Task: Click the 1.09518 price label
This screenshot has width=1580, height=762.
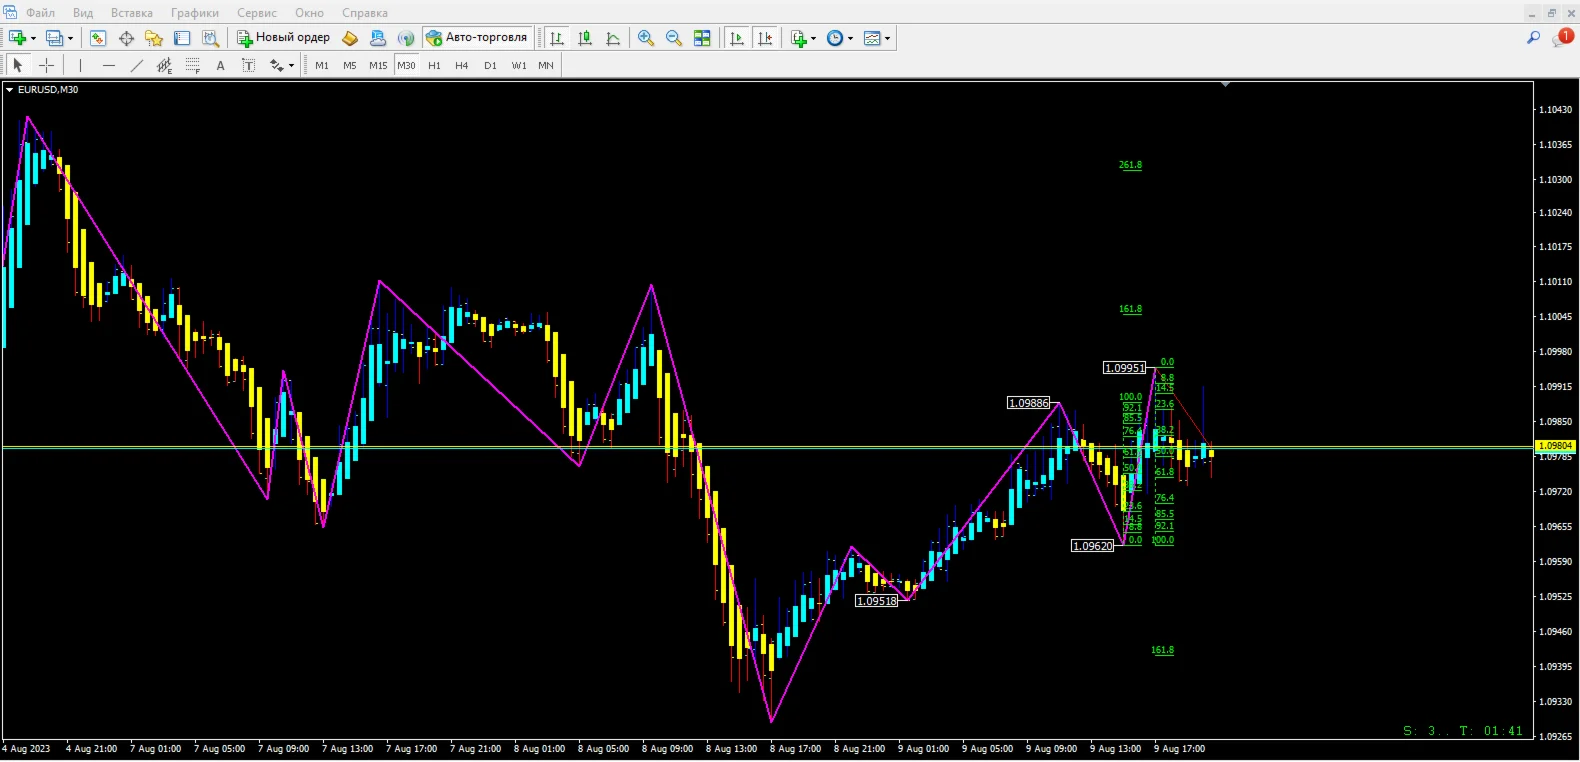Action: (x=877, y=601)
